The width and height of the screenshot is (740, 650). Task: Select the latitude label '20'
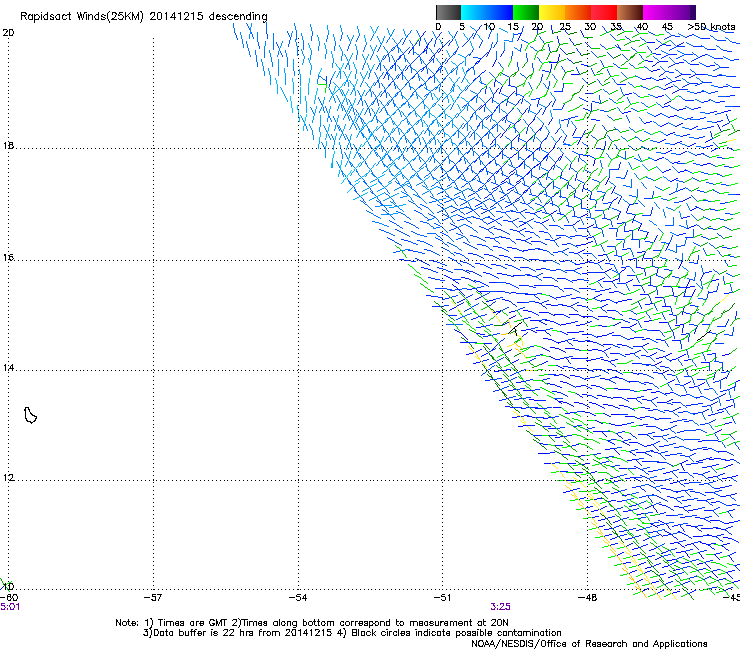click(x=8, y=33)
